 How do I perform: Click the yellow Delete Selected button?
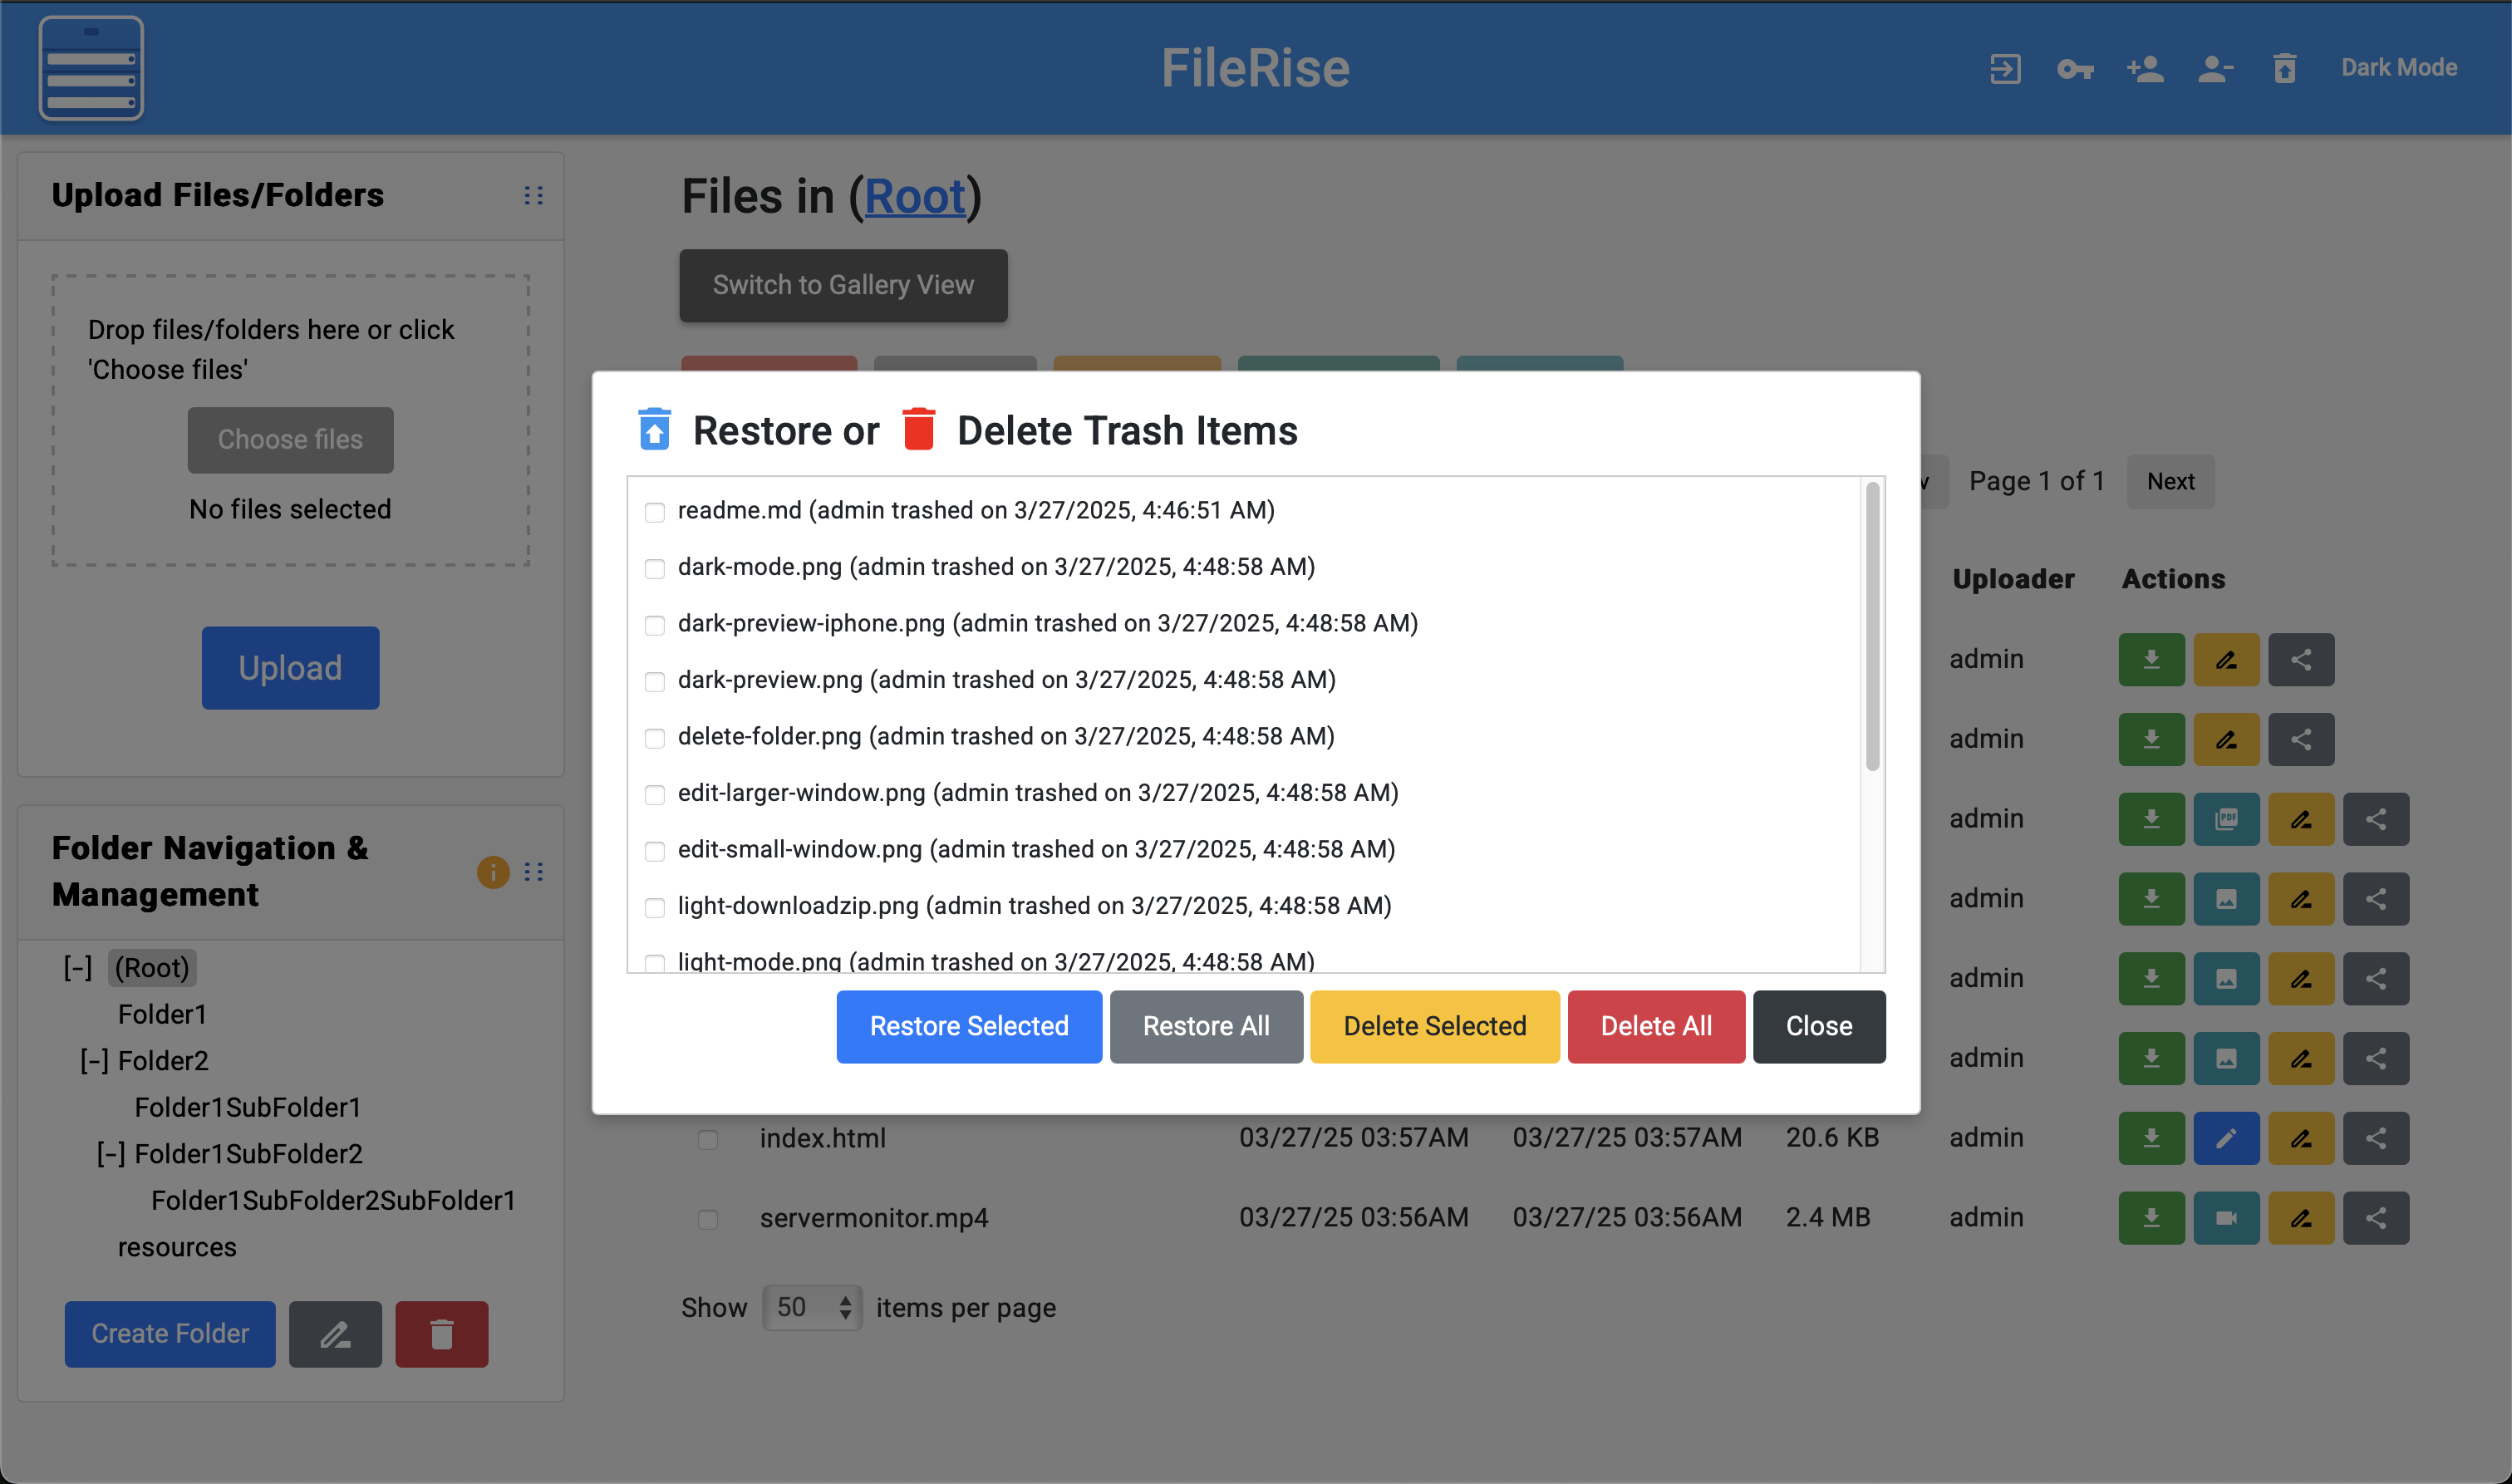(1434, 1026)
